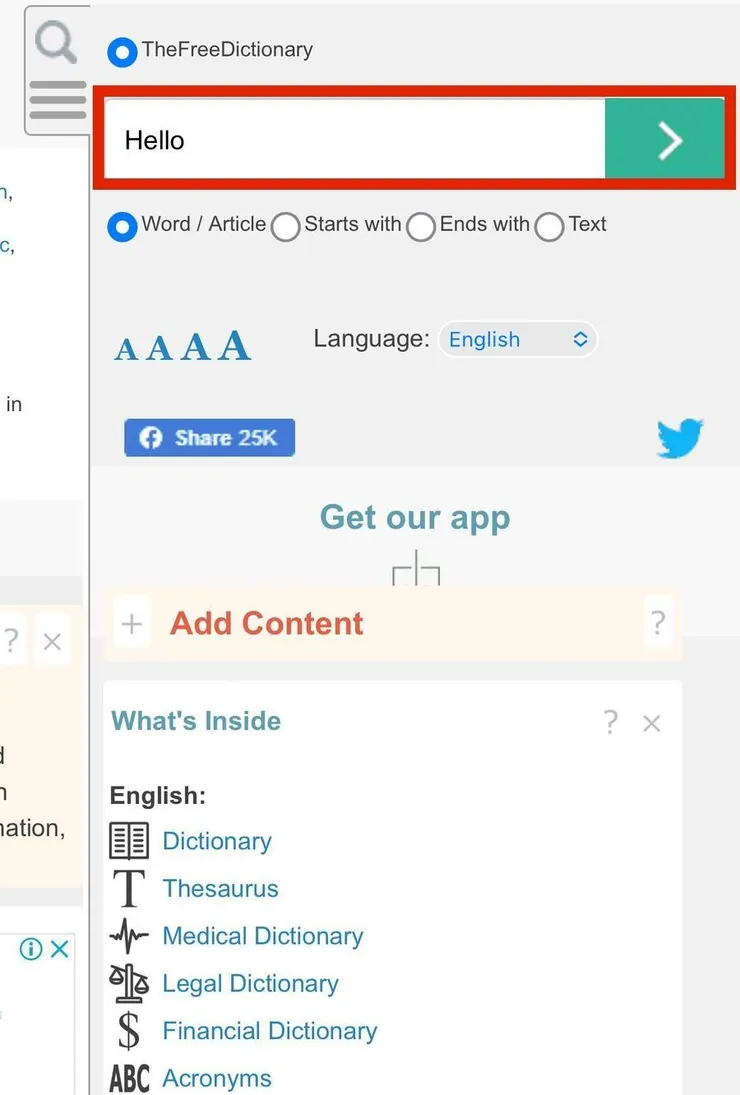This screenshot has width=740, height=1095.
Task: Open the hamburger menu icon
Action: 58,100
